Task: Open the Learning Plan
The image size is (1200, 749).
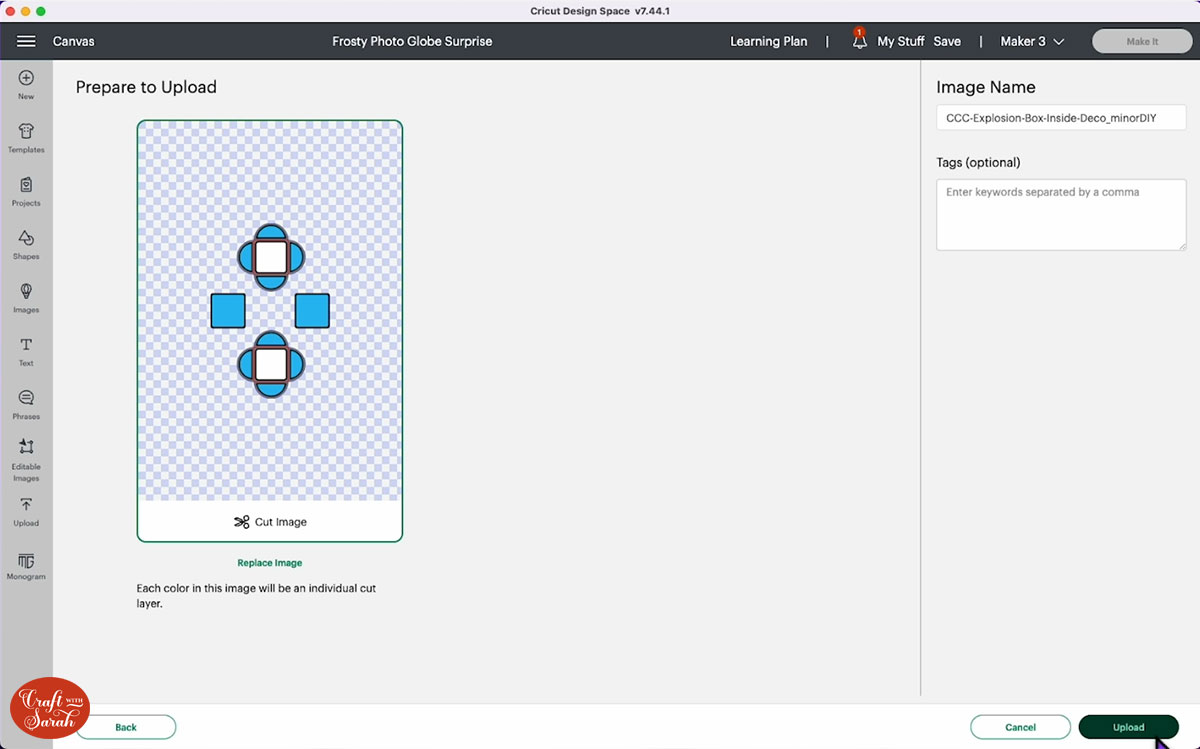Action: pyautogui.click(x=768, y=41)
